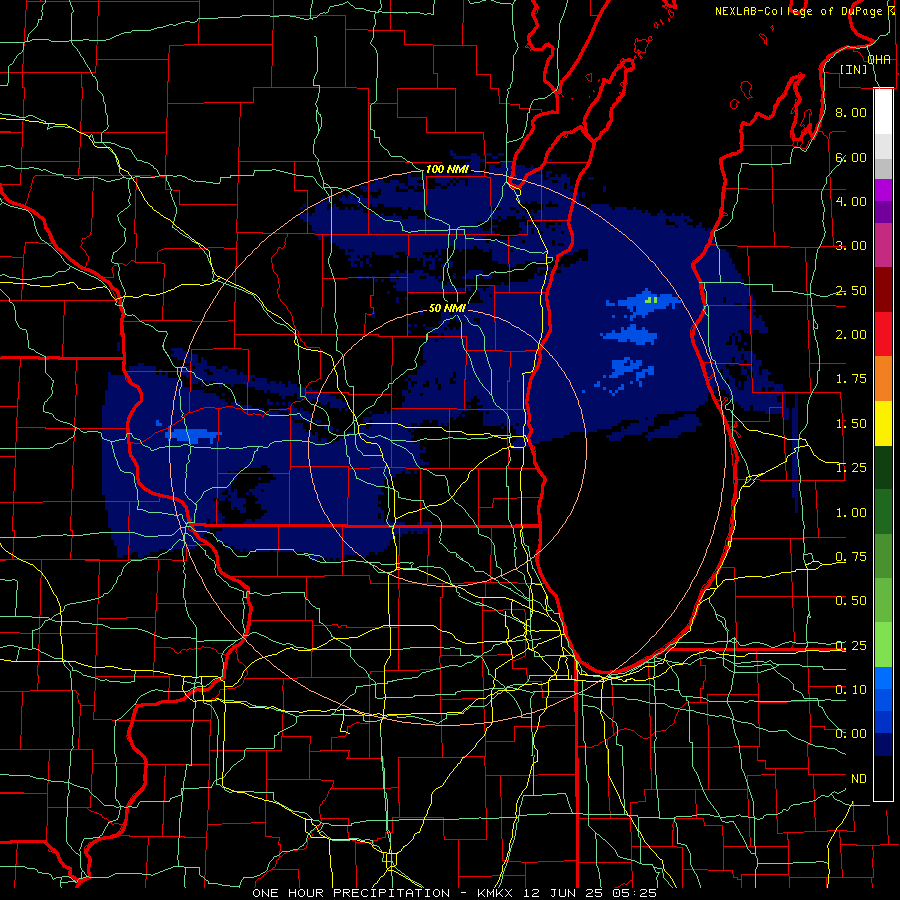Click the 8.00 legend value

pyautogui.click(x=851, y=112)
